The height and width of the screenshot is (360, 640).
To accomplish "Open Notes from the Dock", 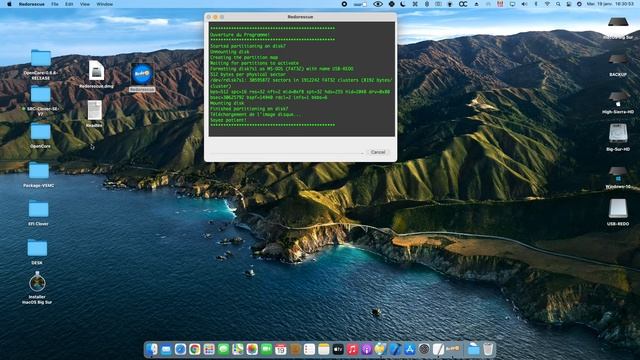I will [324, 349].
